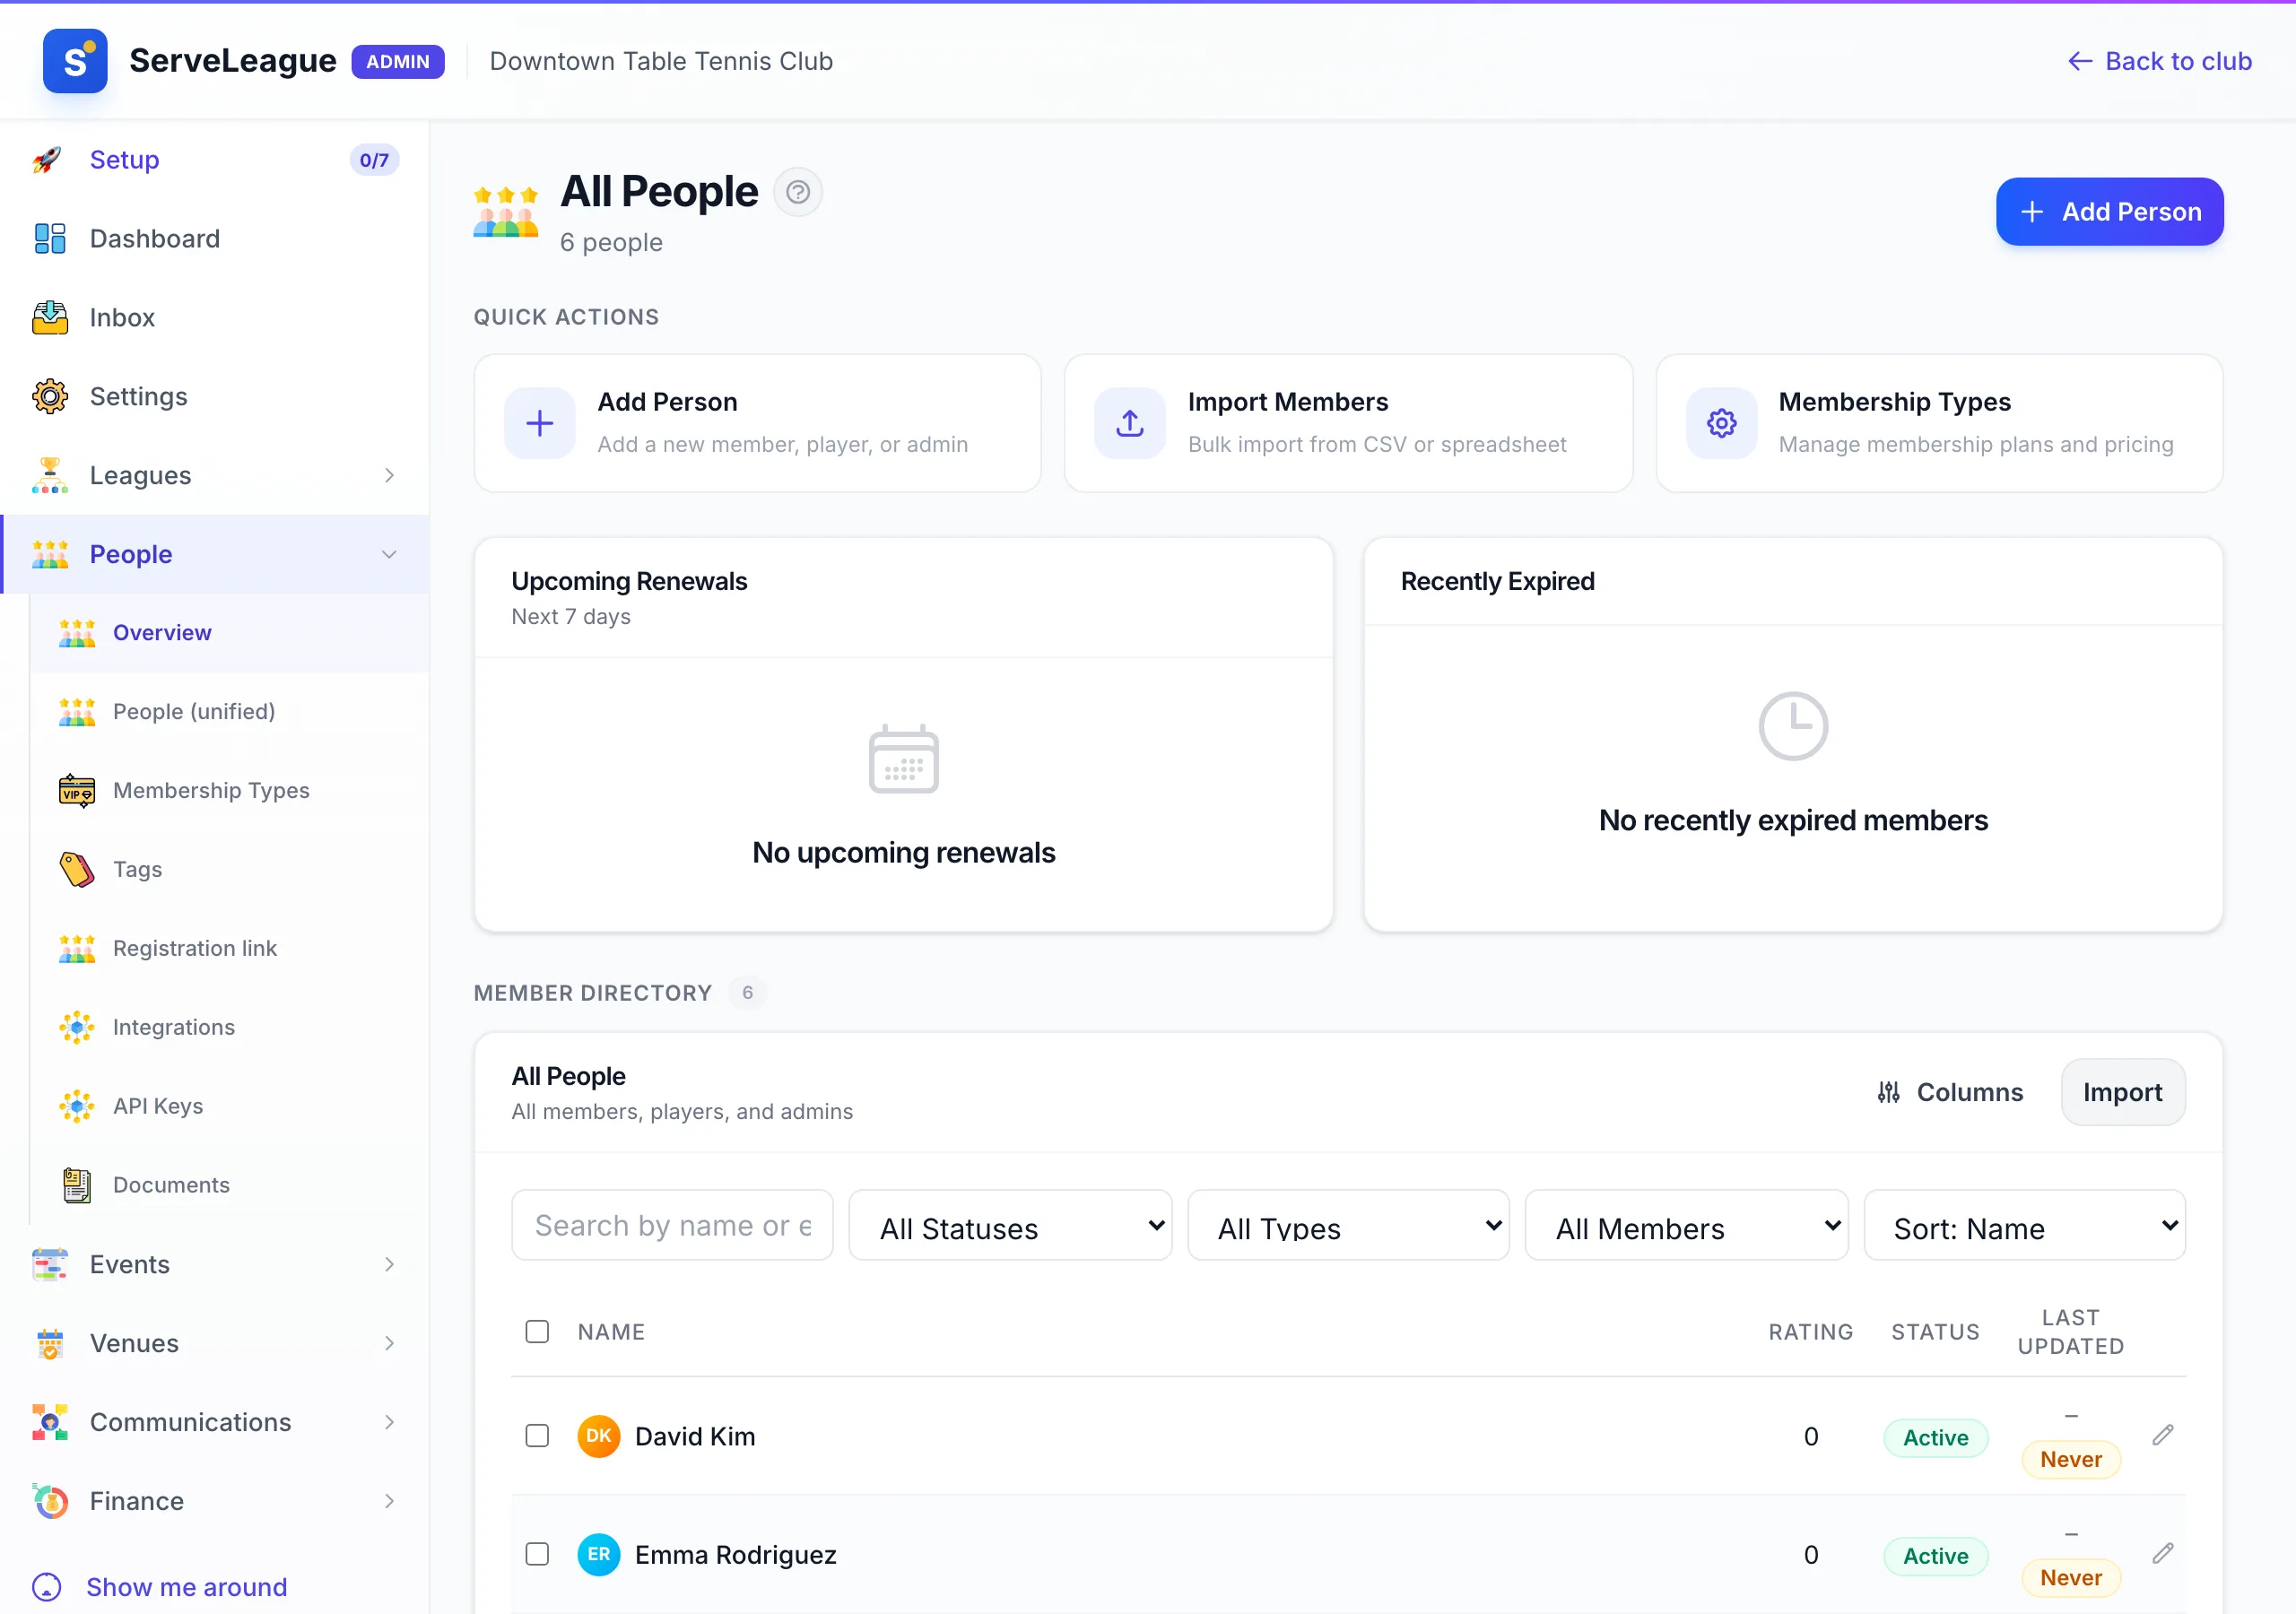Click the ADMIN badge in header

click(x=398, y=61)
